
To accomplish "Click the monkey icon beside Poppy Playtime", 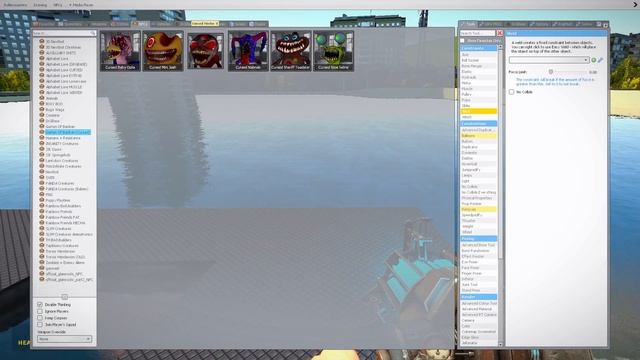I will (x=42, y=200).
